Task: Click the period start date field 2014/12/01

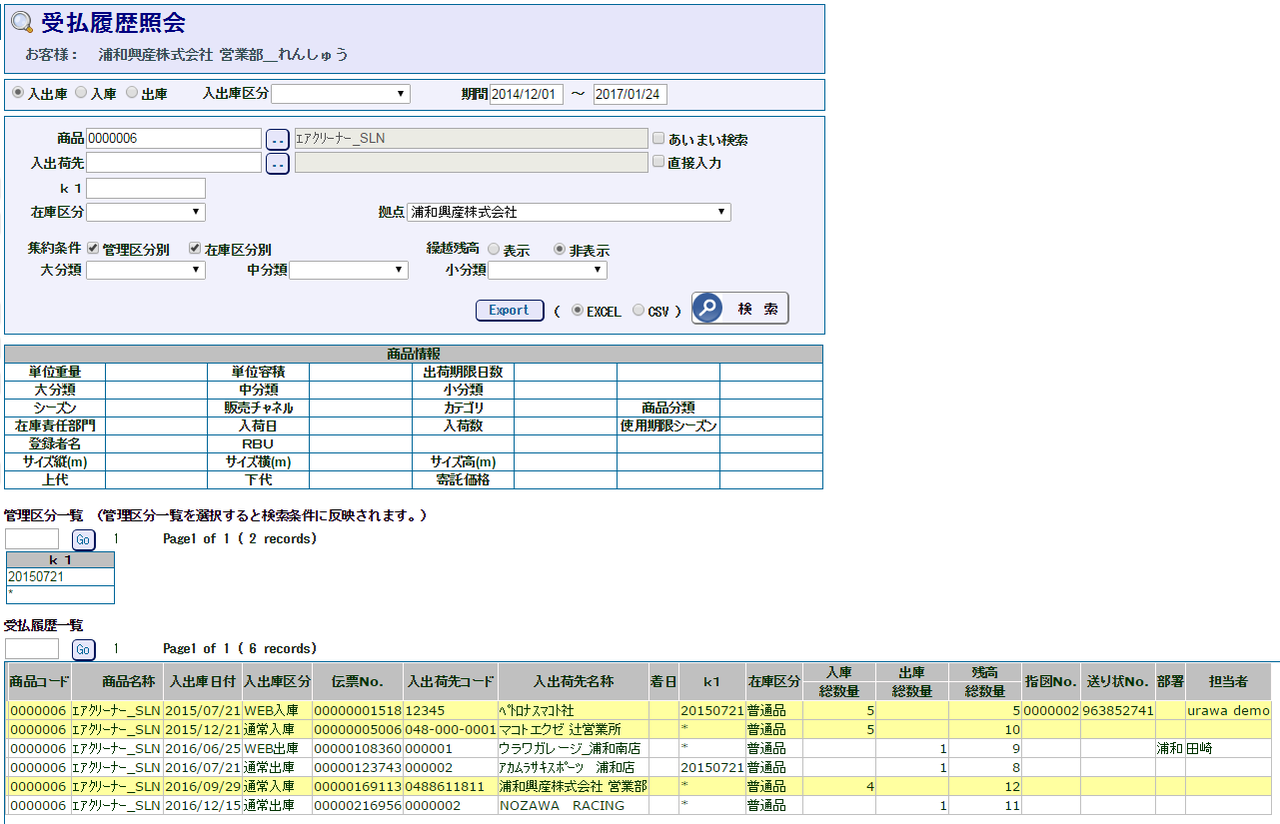Action: (526, 94)
